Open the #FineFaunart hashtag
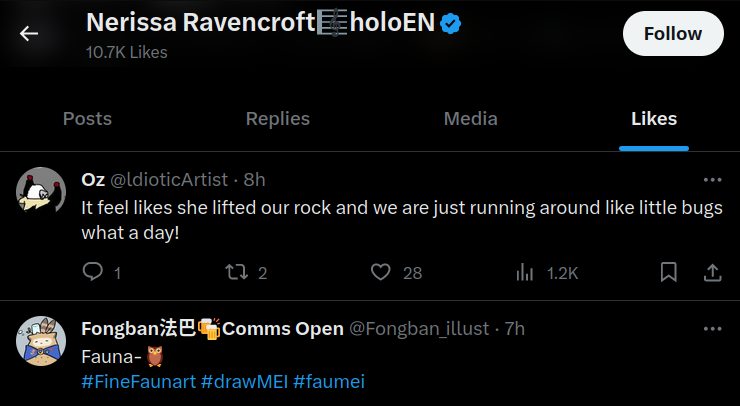Viewport: 740px width, 406px height. [x=138, y=382]
